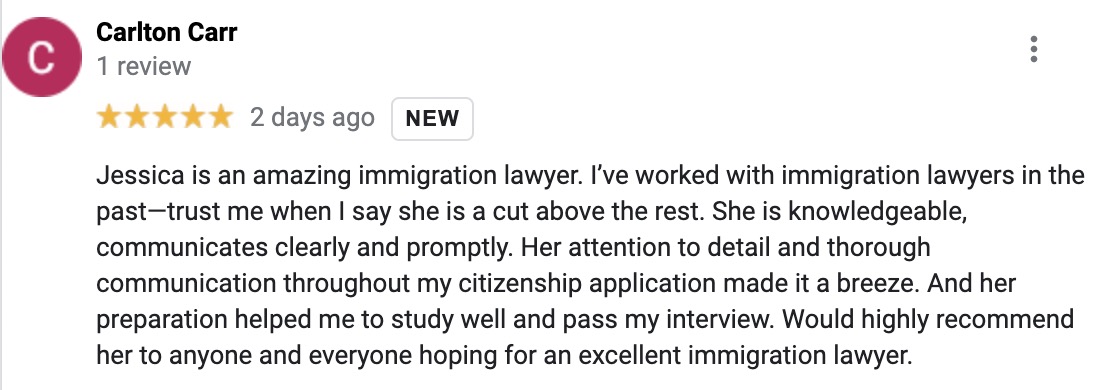The height and width of the screenshot is (390, 1104).
Task: Click the line starting 'communicates clearly and promptly'
Action: (513, 248)
